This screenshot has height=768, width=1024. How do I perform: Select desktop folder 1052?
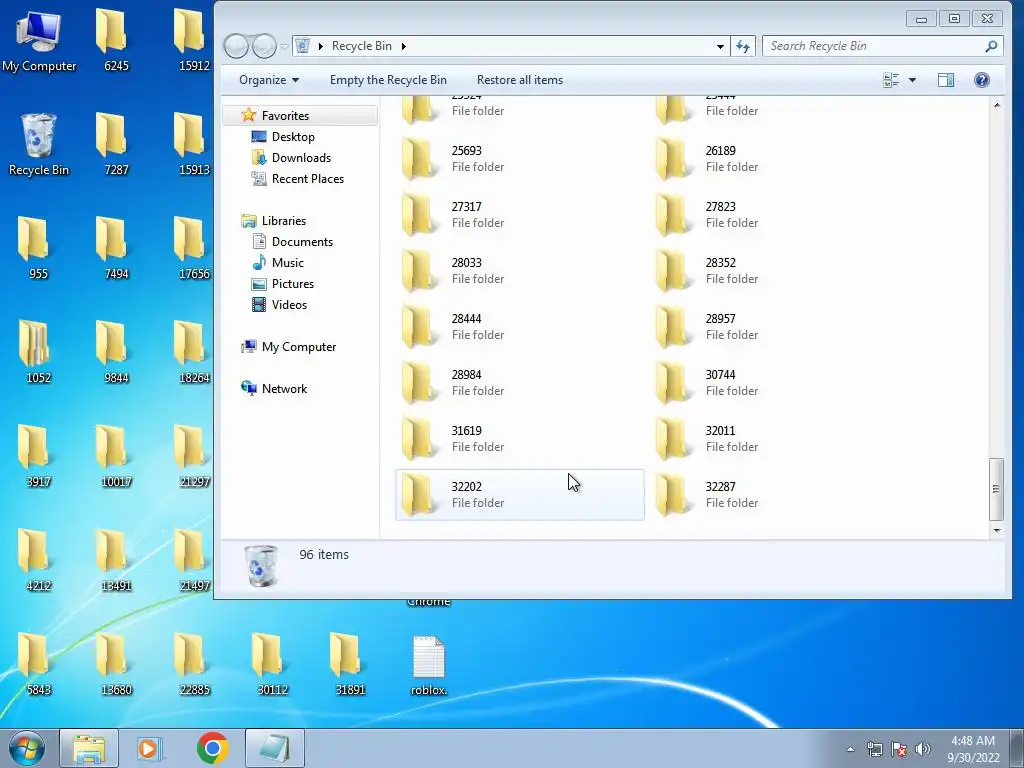click(x=38, y=353)
